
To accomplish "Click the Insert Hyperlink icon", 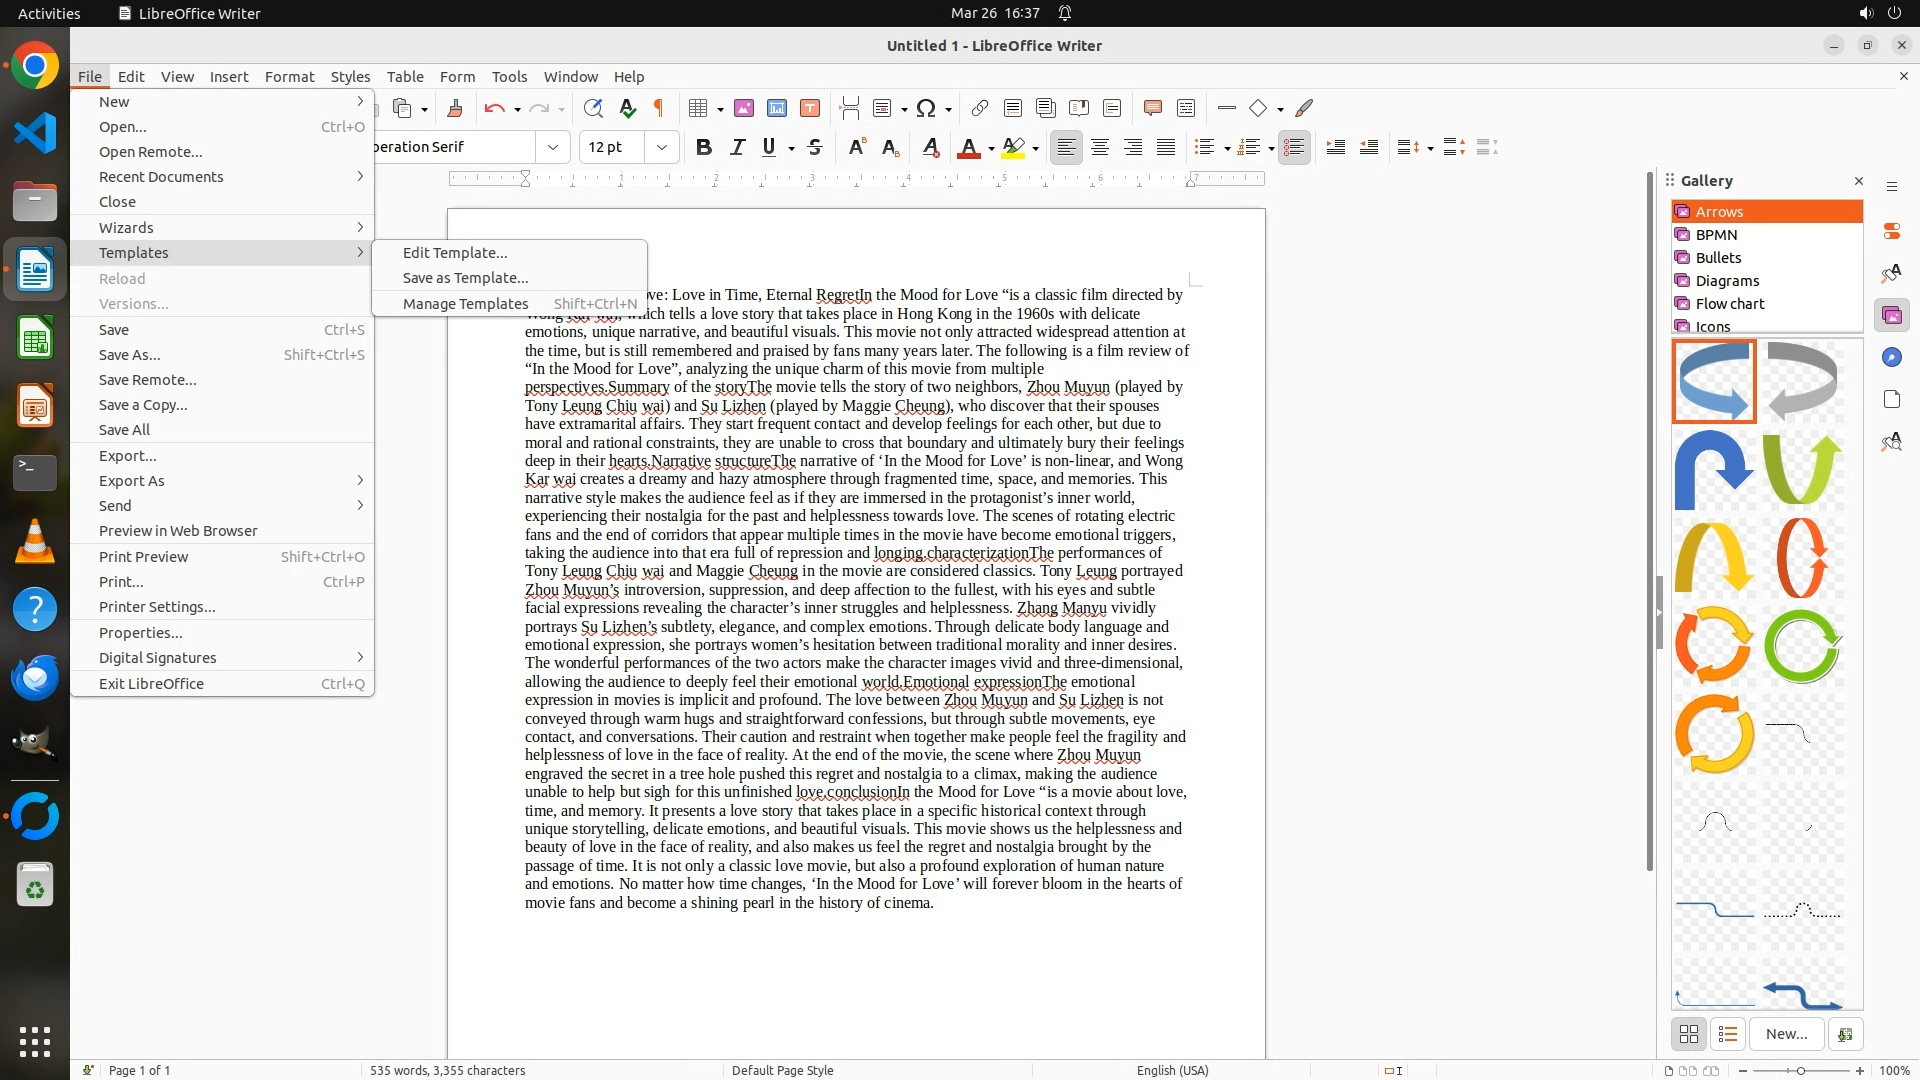I will (980, 108).
